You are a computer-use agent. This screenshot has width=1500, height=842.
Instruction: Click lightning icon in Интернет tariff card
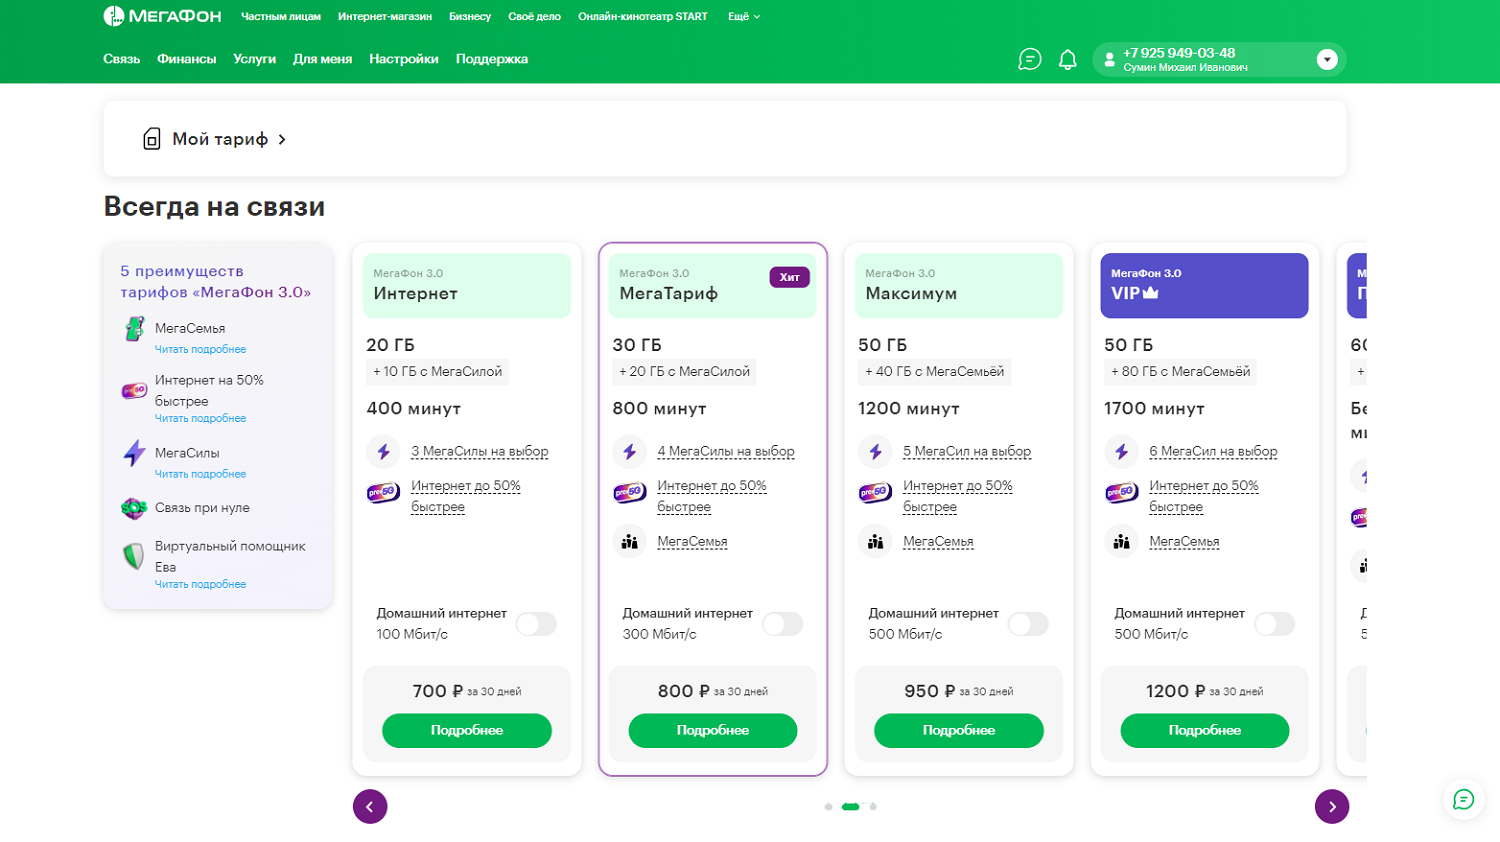[383, 452]
